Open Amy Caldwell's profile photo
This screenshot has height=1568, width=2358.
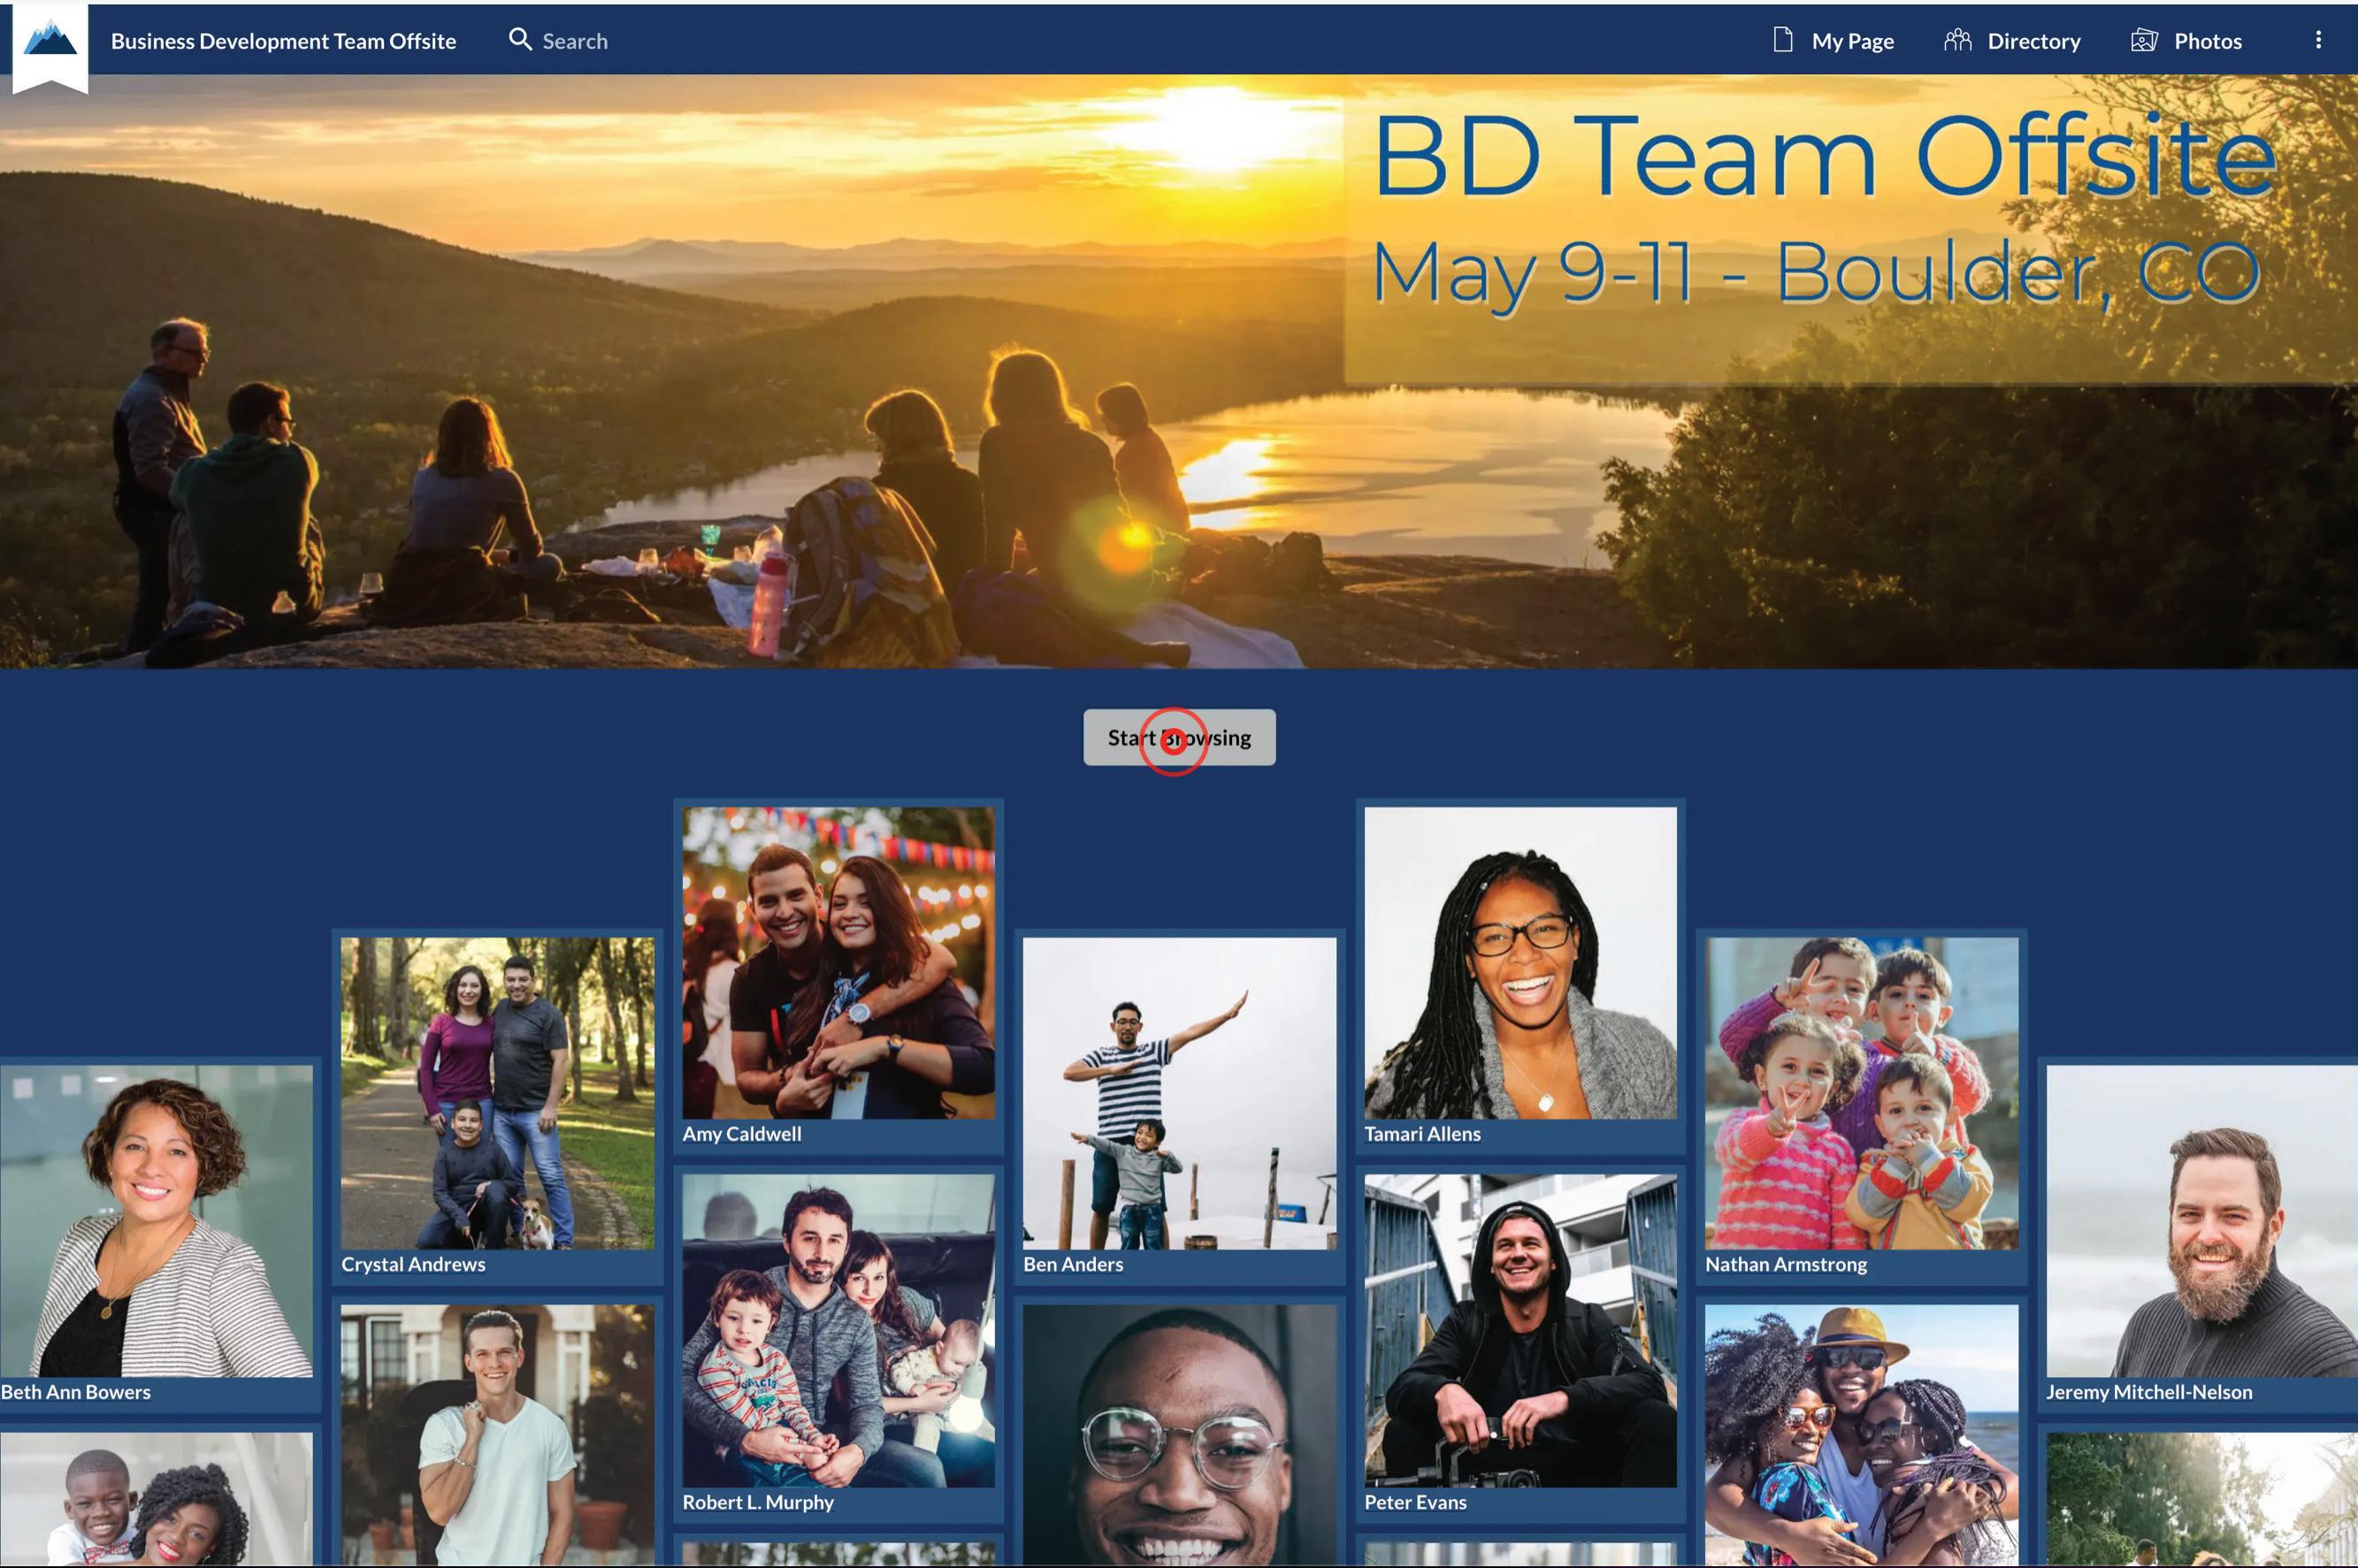click(838, 962)
